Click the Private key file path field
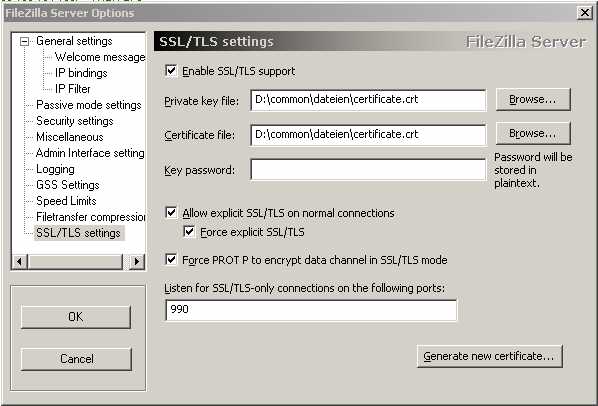Image resolution: width=598 pixels, height=406 pixels. click(x=368, y=100)
